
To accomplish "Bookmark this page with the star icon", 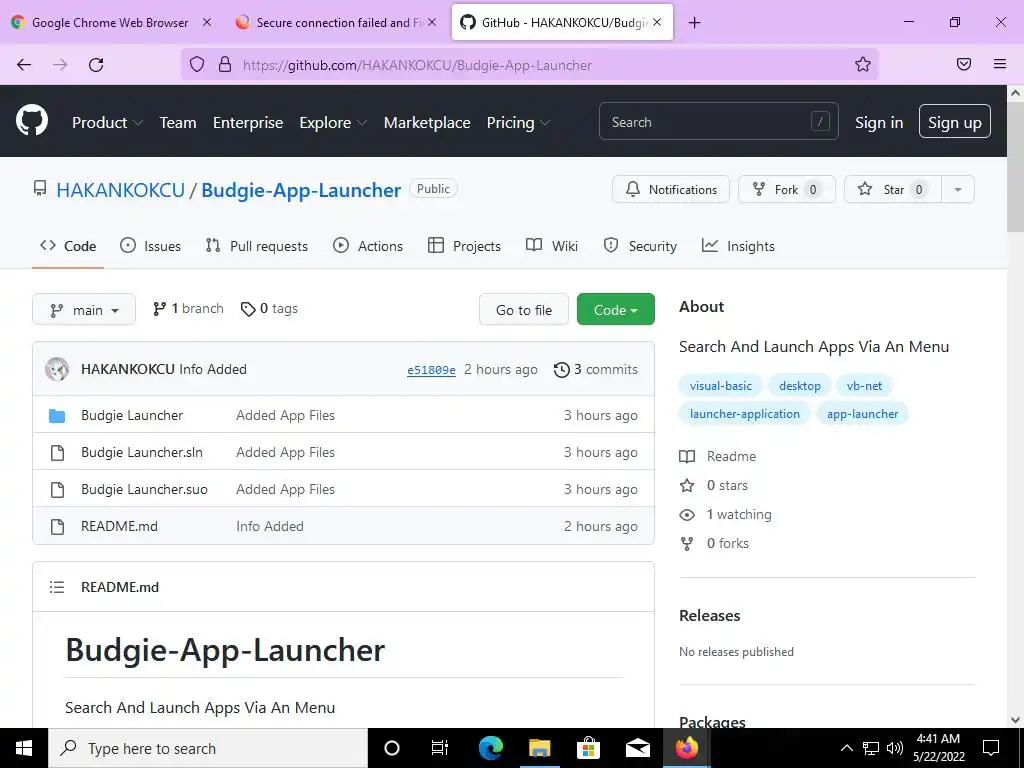I will coord(863,64).
